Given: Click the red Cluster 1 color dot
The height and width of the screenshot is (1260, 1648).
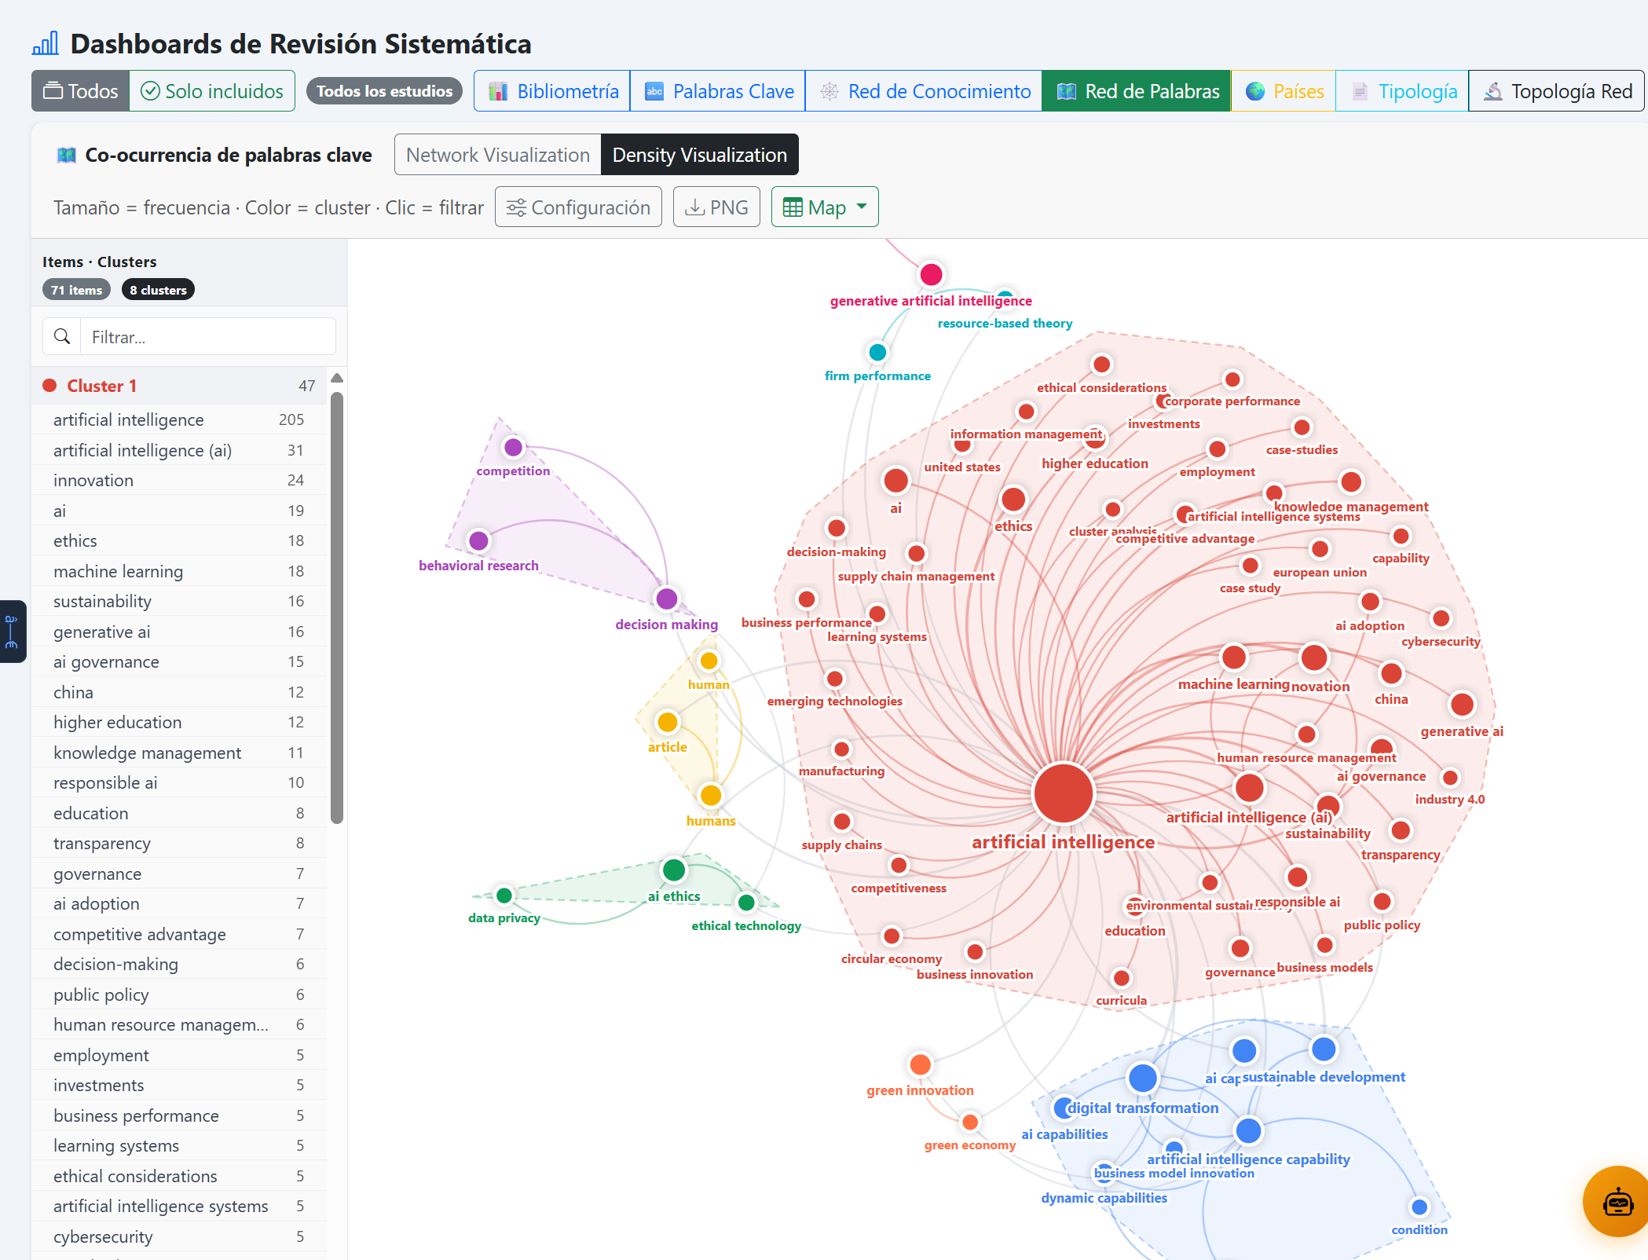Looking at the screenshot, I should tap(49, 386).
